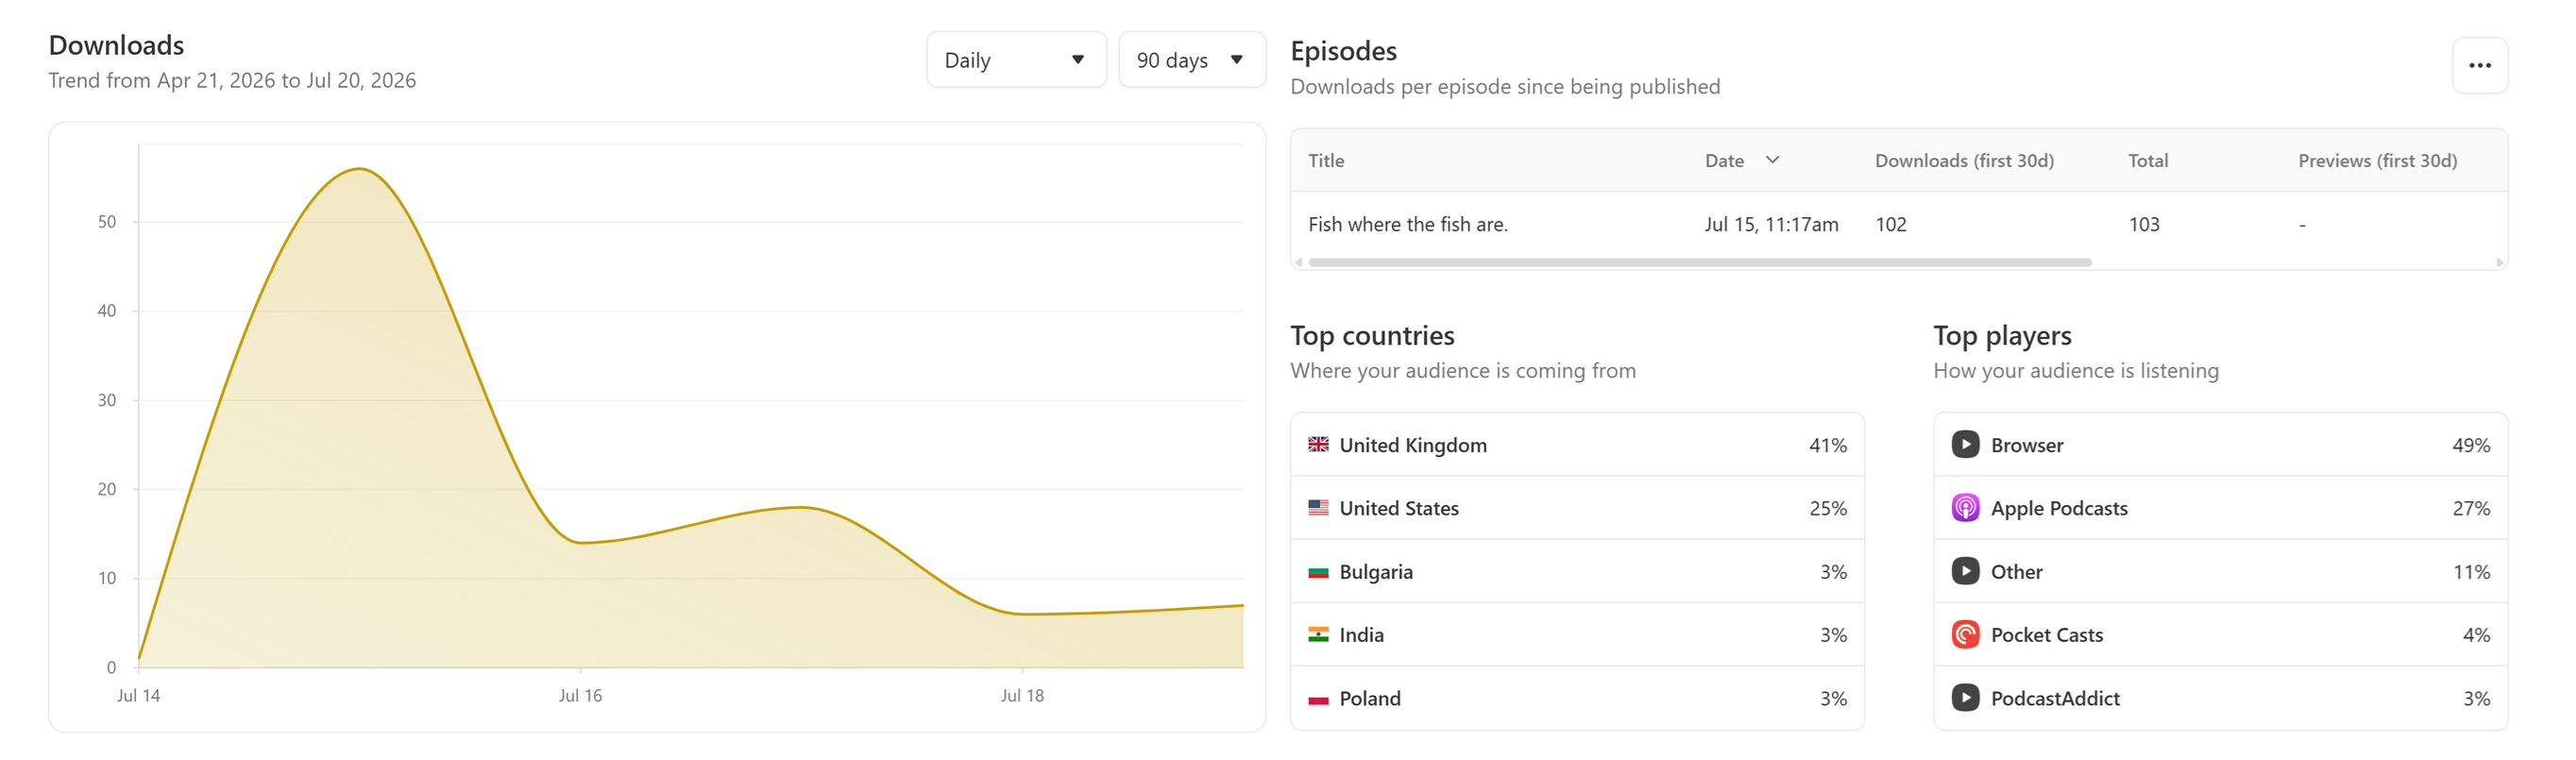Select the Browser player label

(2026, 445)
